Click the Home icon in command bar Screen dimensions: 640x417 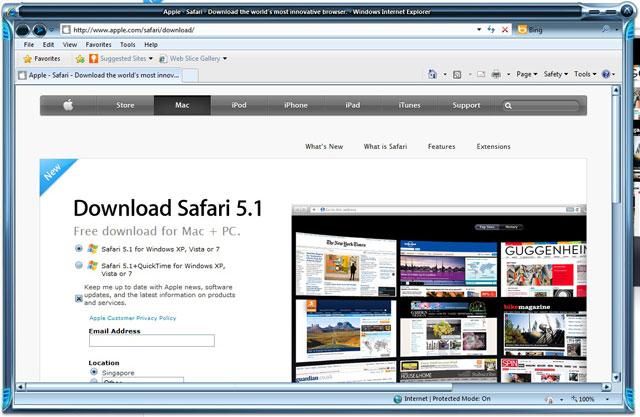pos(432,74)
